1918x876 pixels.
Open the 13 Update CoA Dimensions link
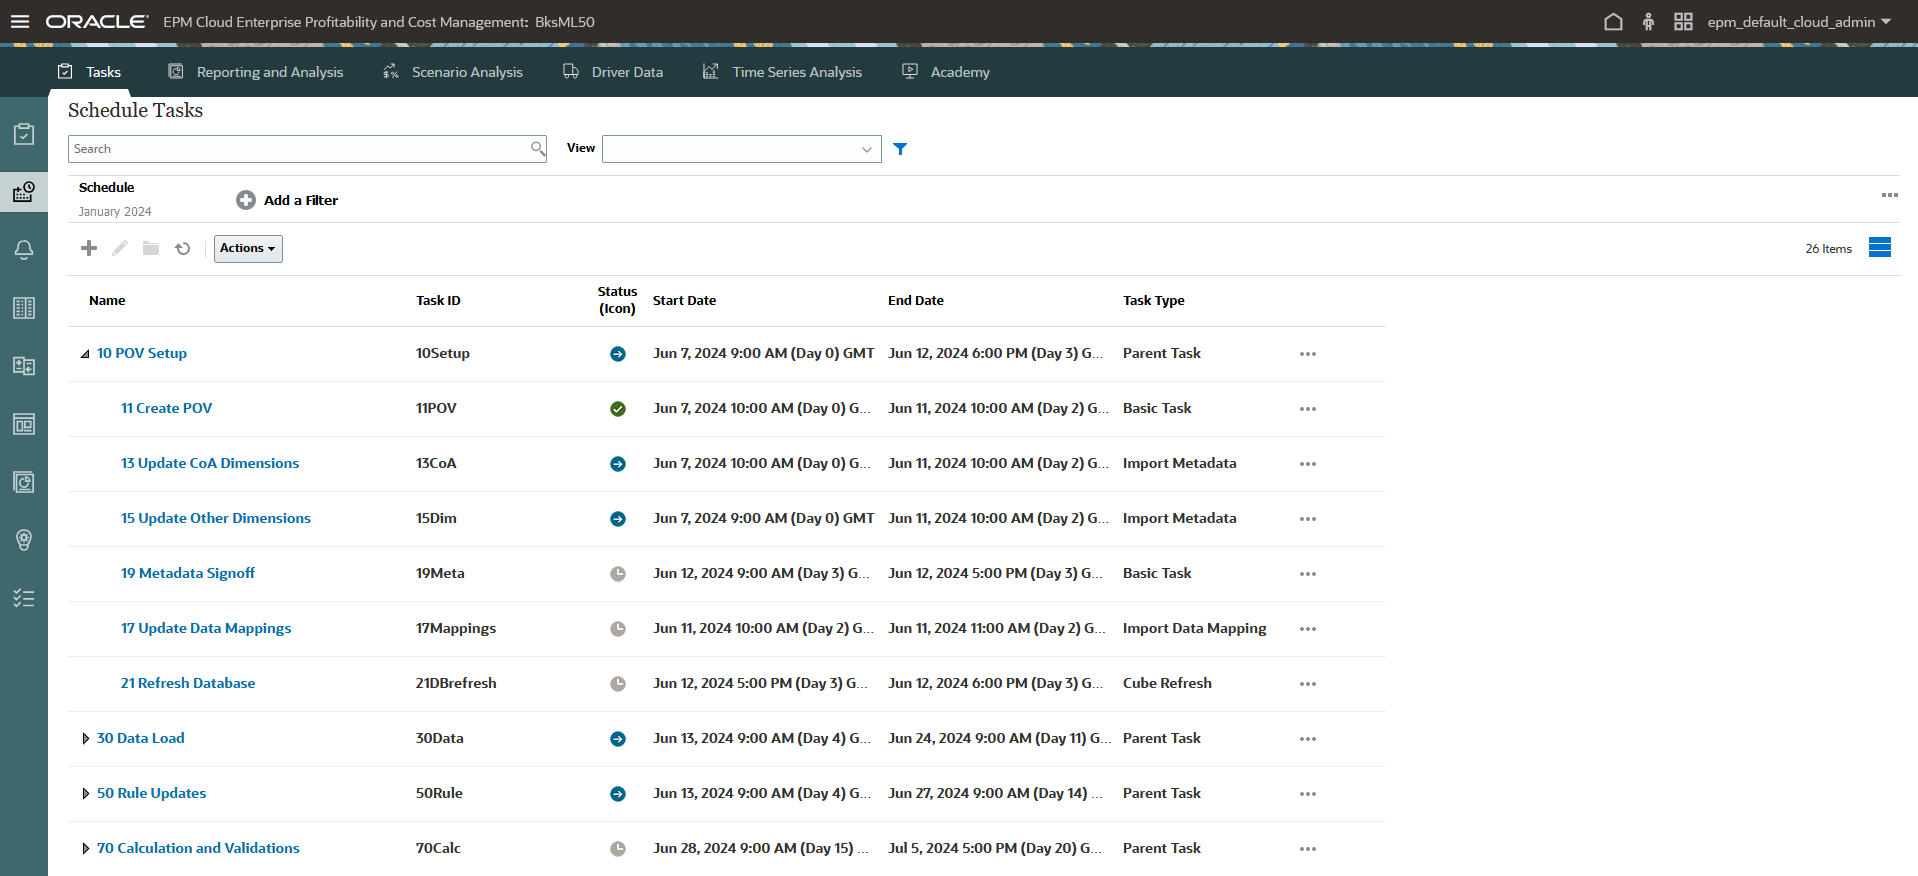[x=210, y=463]
